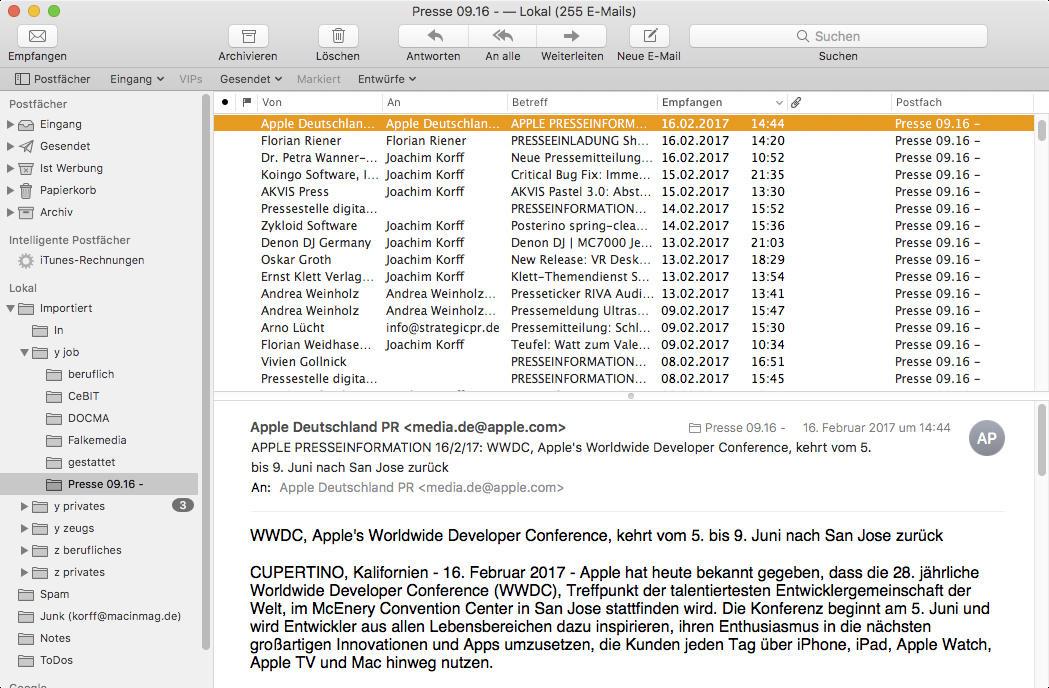Select the VIPs favorites bar item
This screenshot has width=1049, height=688.
(191, 79)
